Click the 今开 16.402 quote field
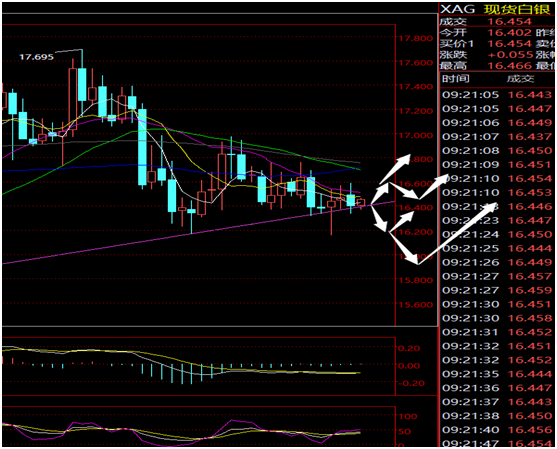The image size is (557, 449). coord(486,33)
